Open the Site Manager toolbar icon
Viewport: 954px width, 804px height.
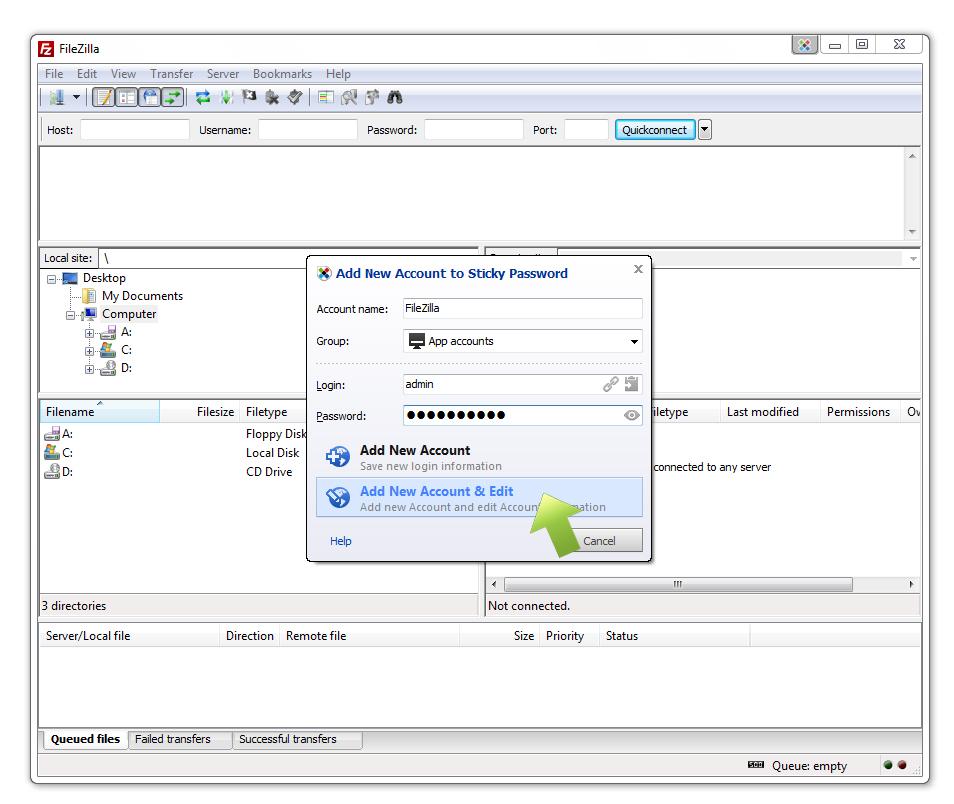click(x=57, y=97)
